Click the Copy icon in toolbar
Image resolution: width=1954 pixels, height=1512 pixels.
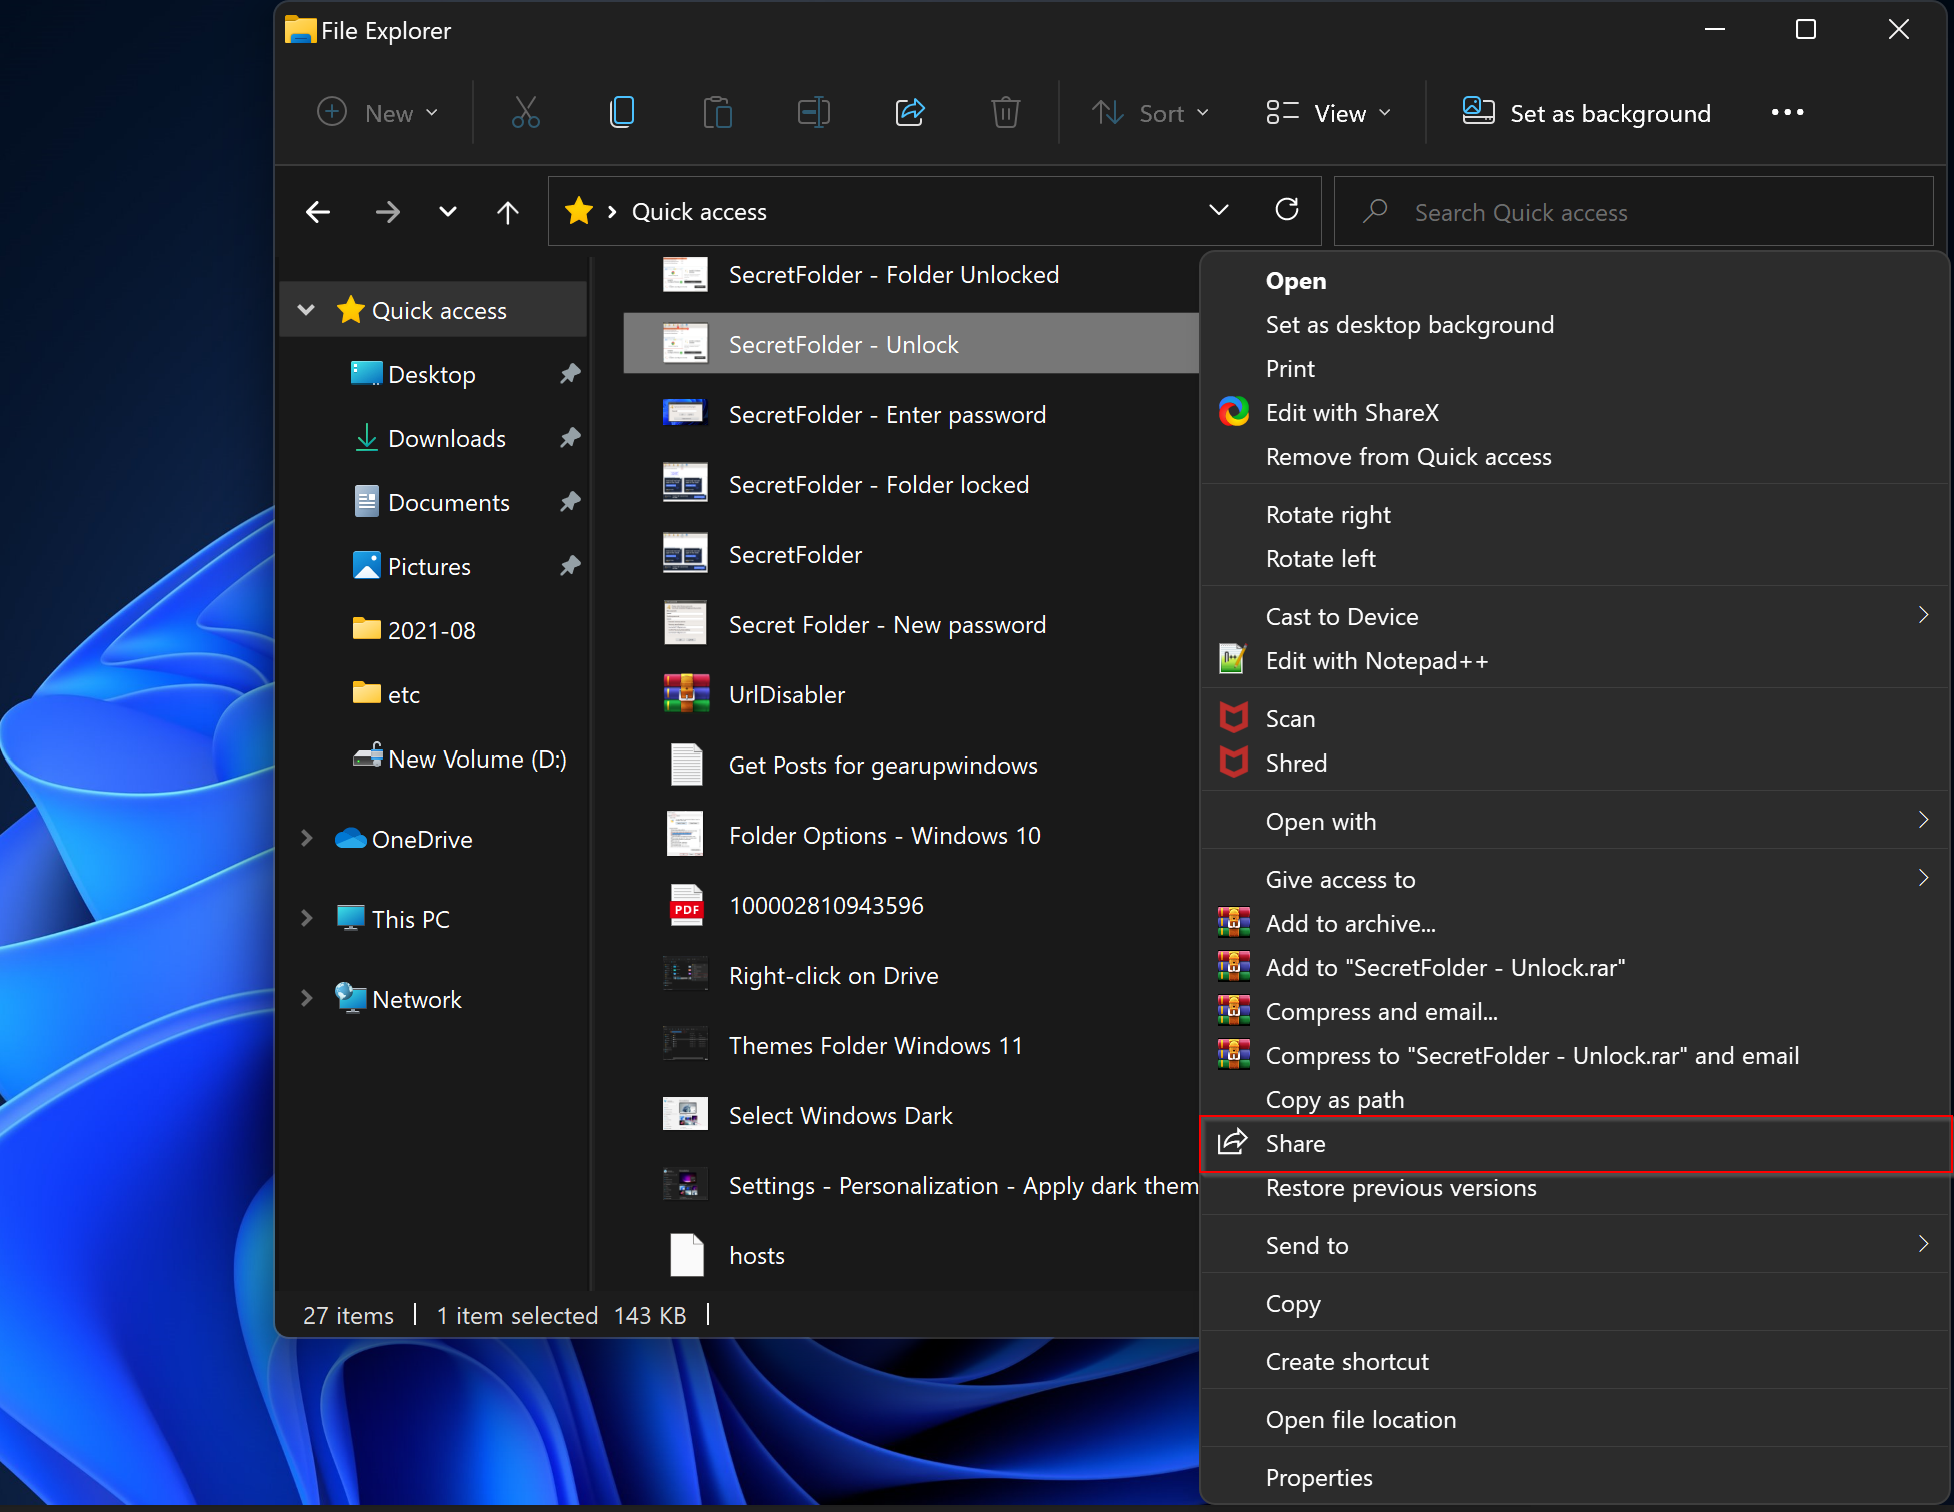(x=622, y=112)
